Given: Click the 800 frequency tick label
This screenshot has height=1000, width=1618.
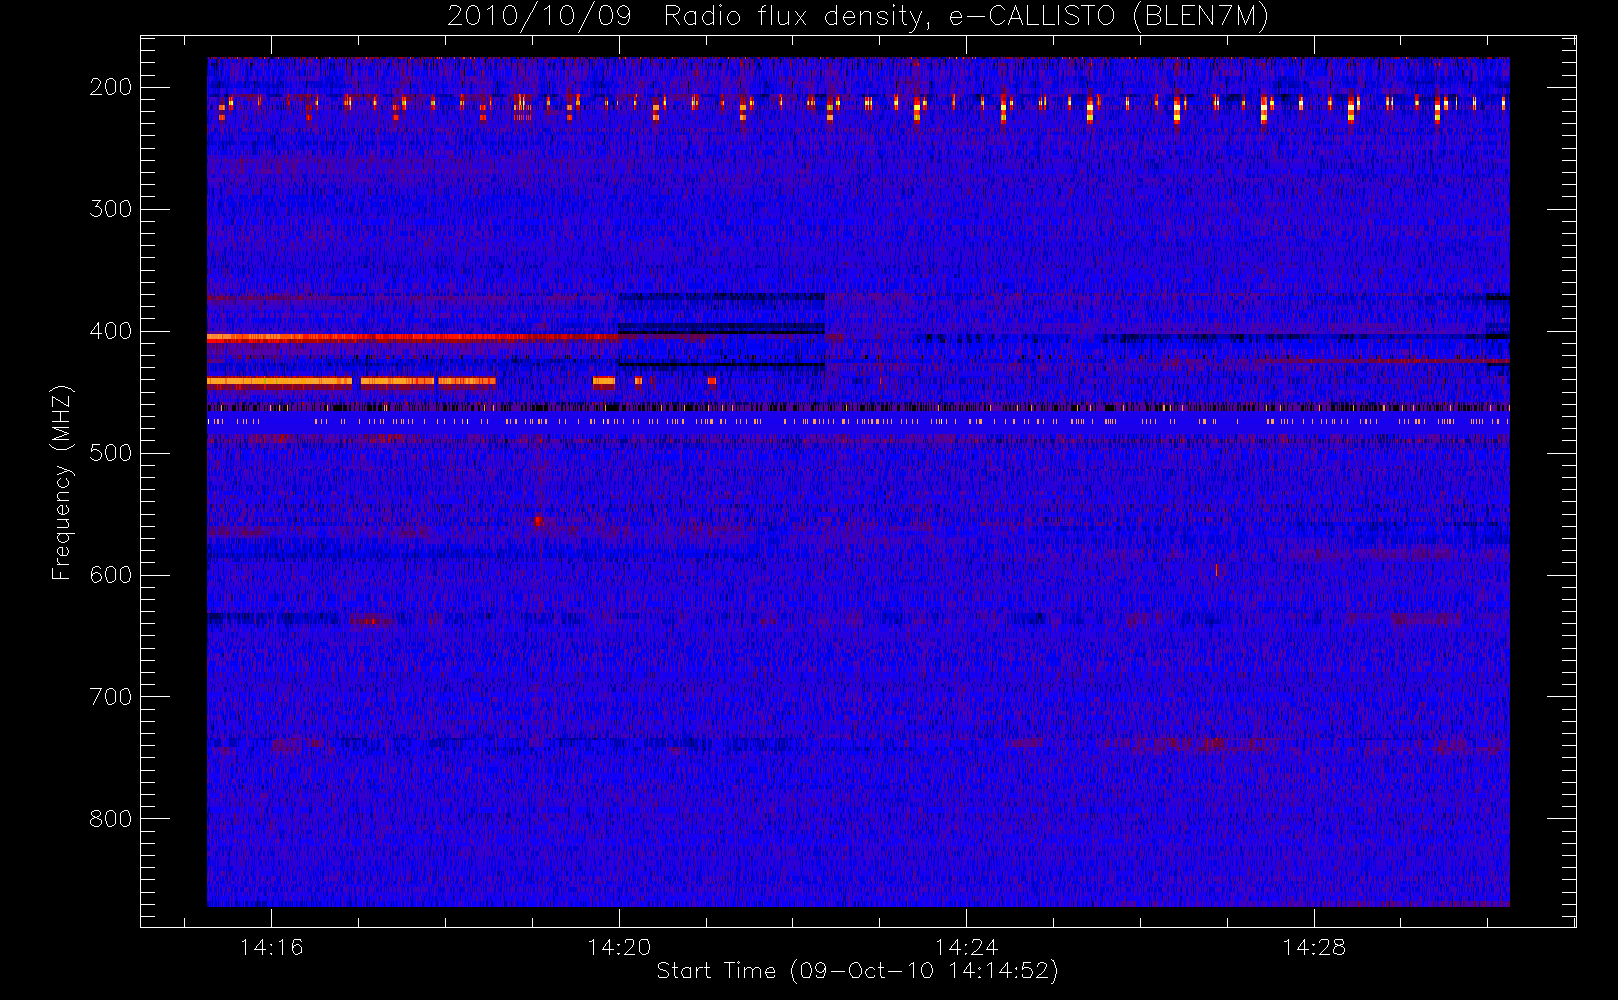Looking at the screenshot, I should click(111, 819).
